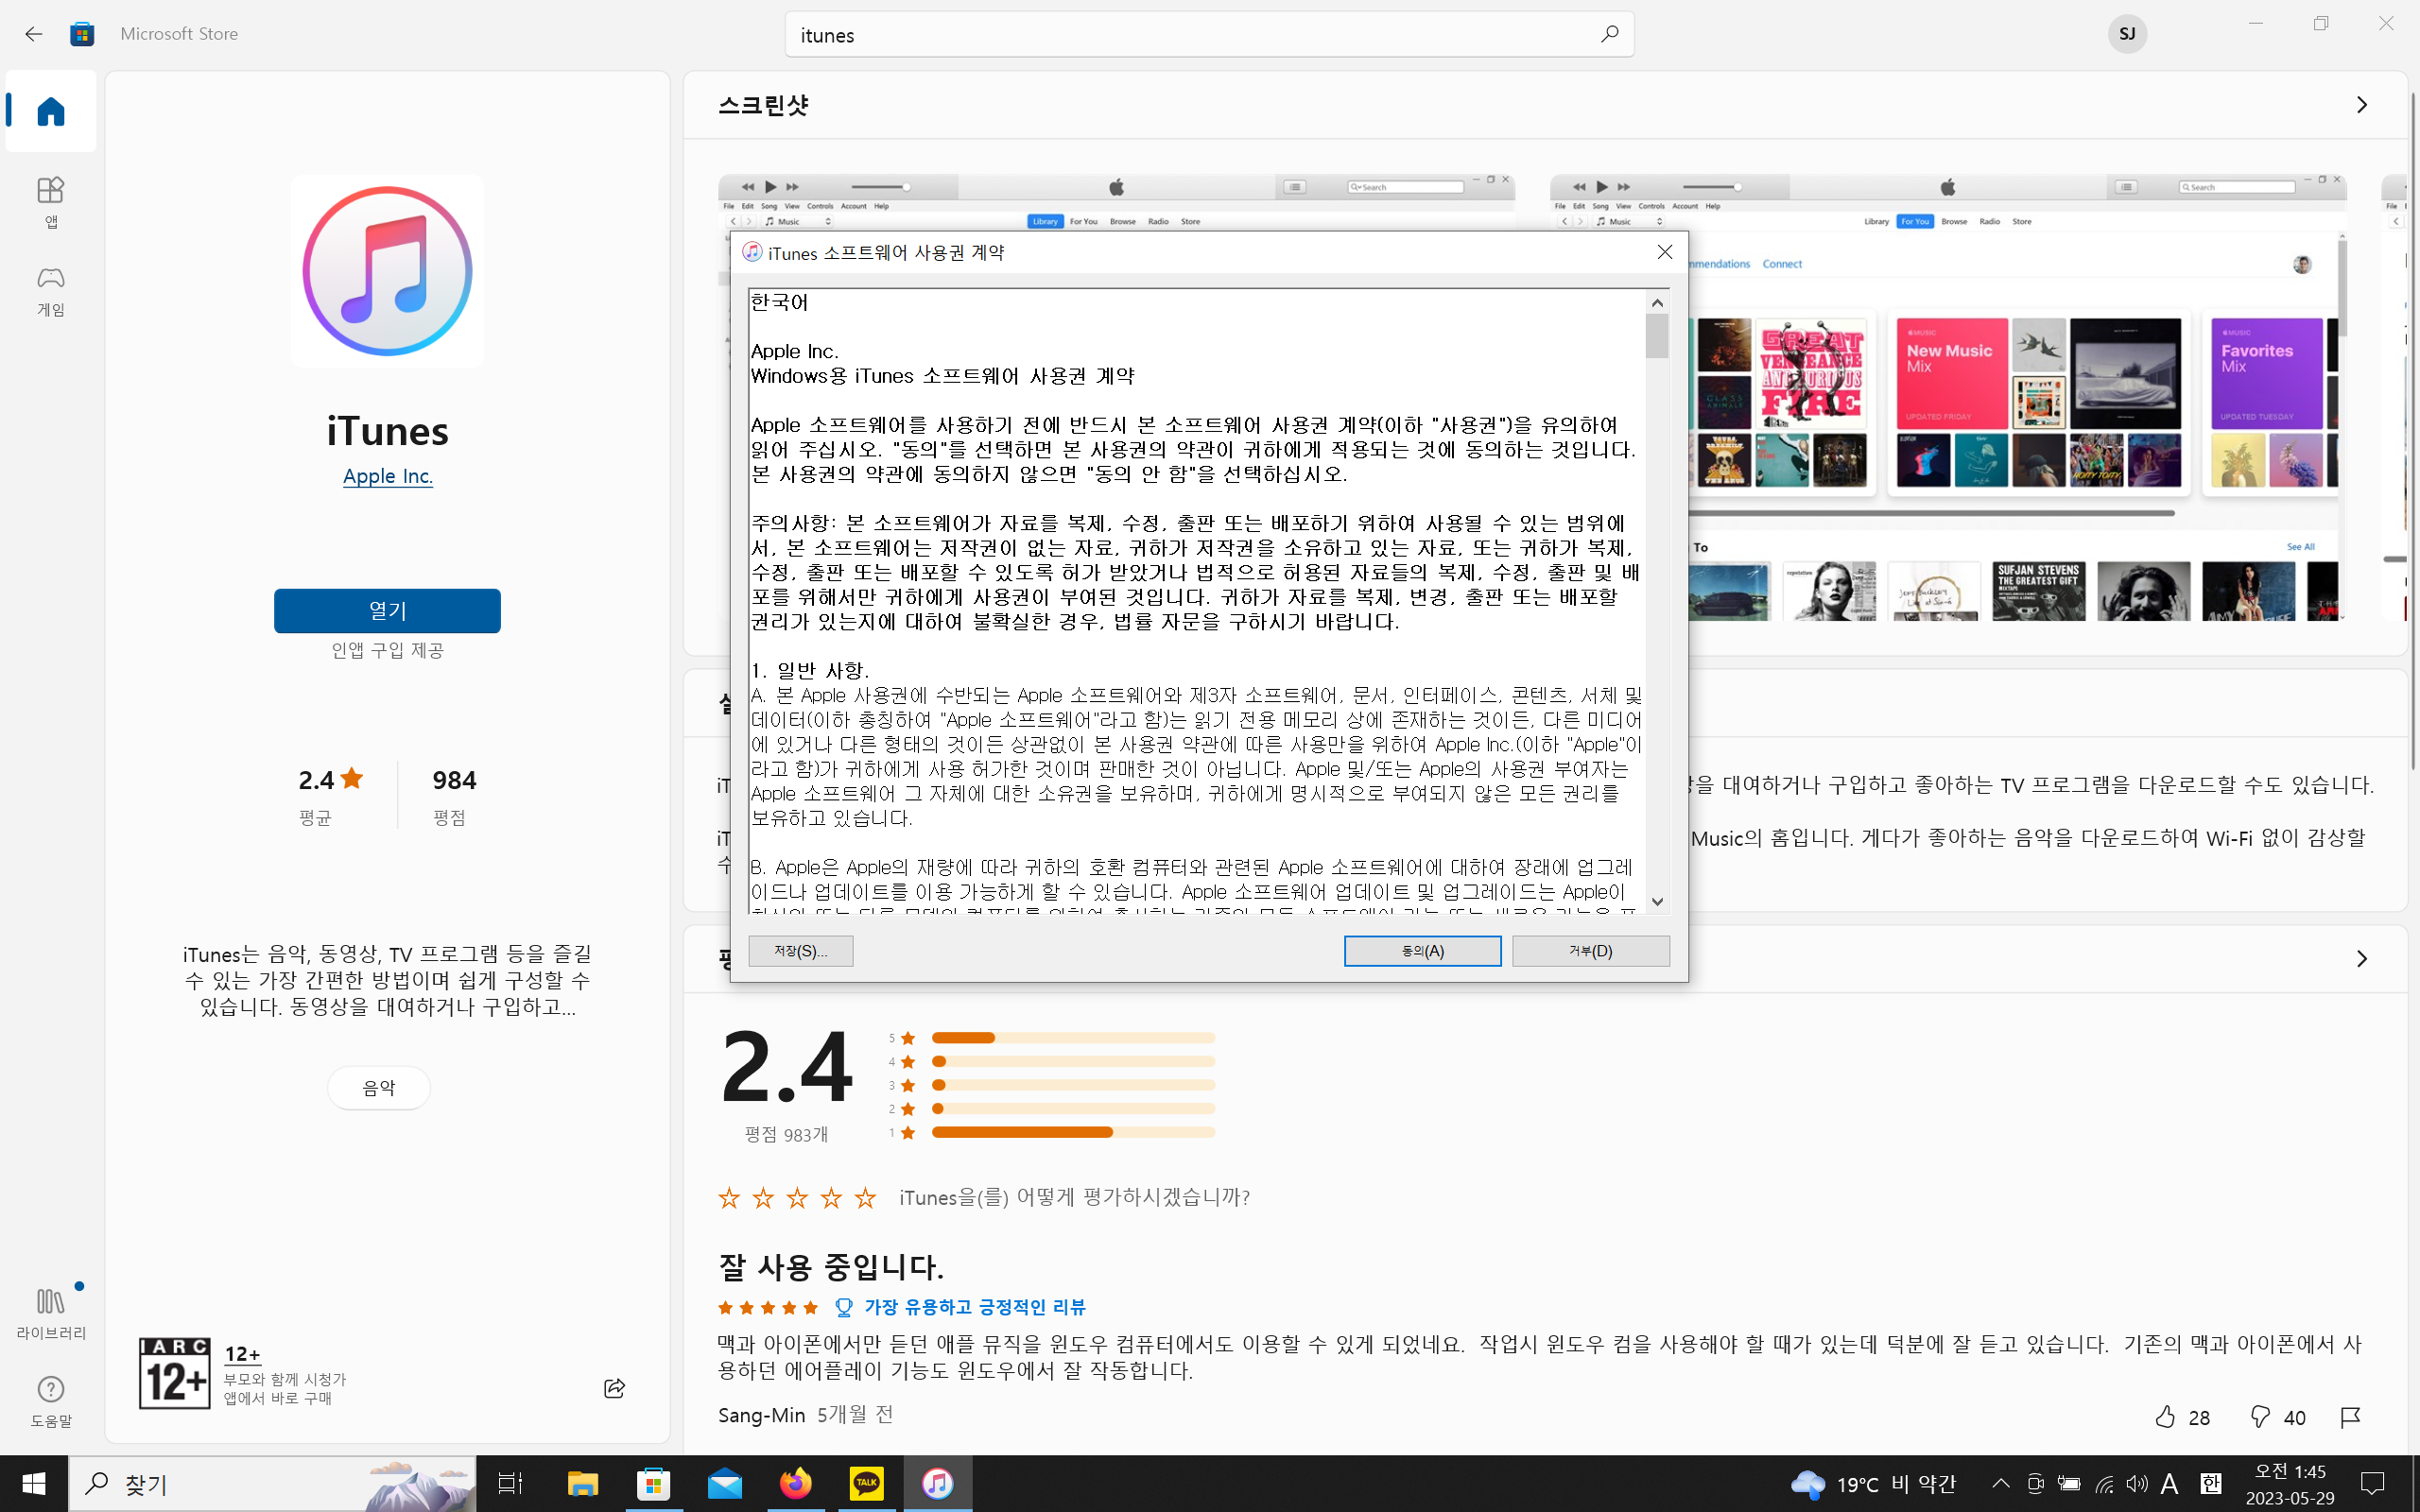Open the Apps section in sidebar

point(51,200)
